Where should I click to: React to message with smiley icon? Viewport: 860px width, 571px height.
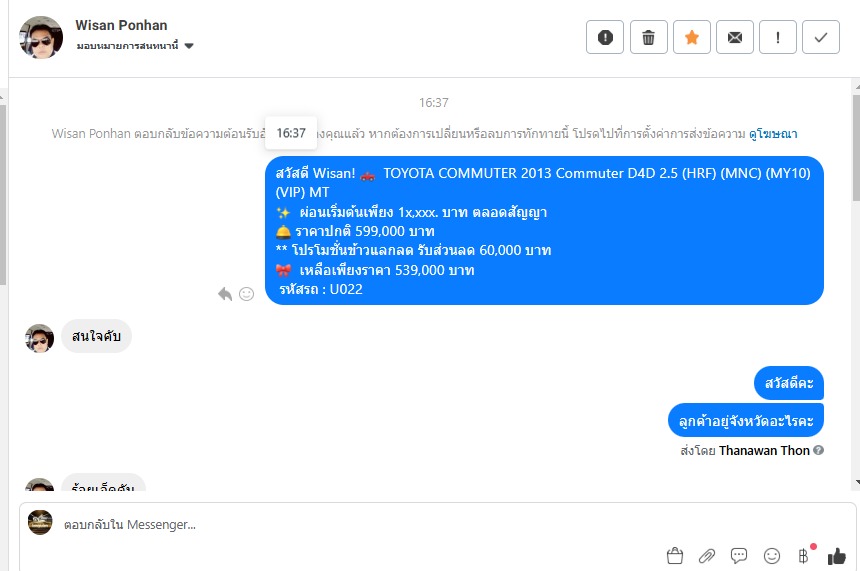pos(247,294)
